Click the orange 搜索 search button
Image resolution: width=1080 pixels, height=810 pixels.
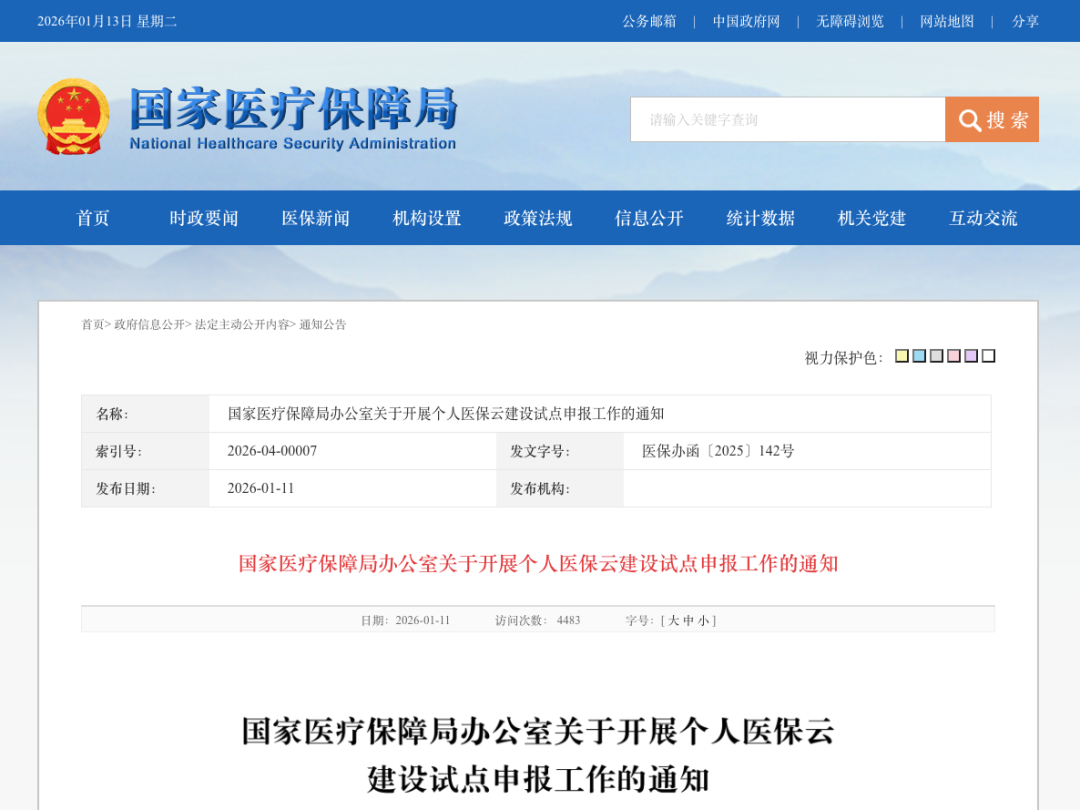point(991,120)
